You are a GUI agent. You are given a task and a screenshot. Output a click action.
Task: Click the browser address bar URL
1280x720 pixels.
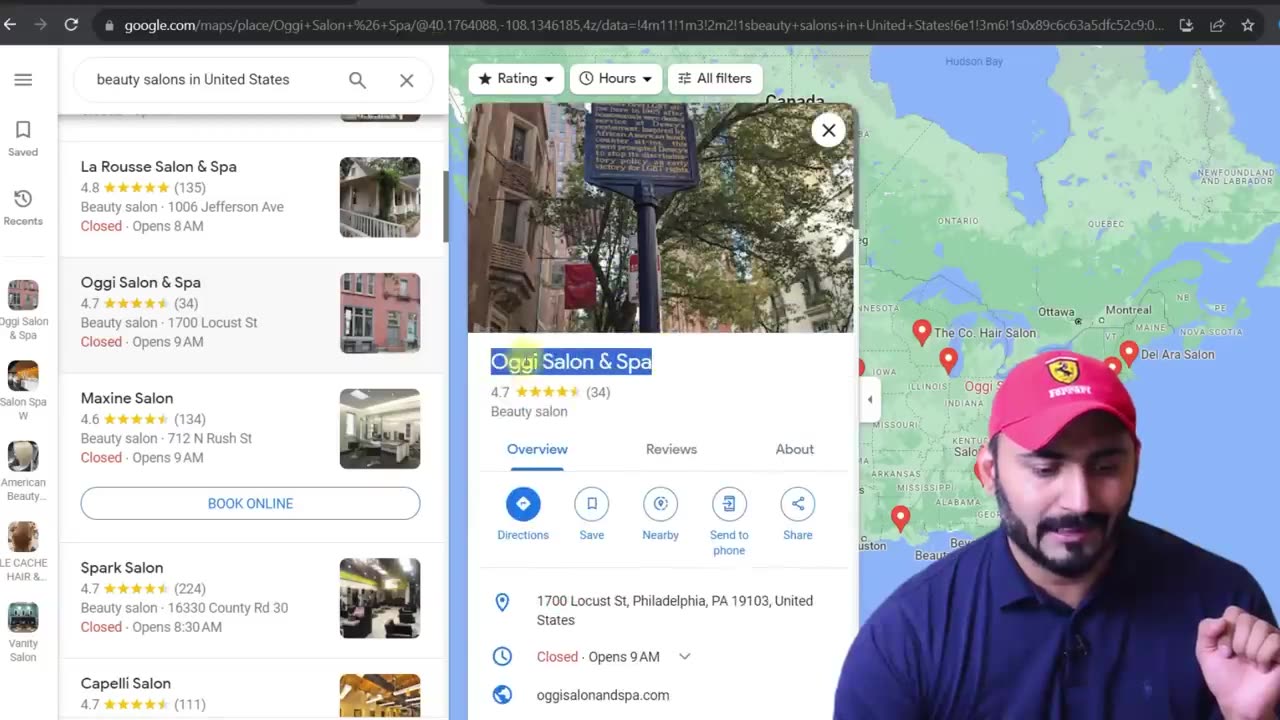[643, 25]
